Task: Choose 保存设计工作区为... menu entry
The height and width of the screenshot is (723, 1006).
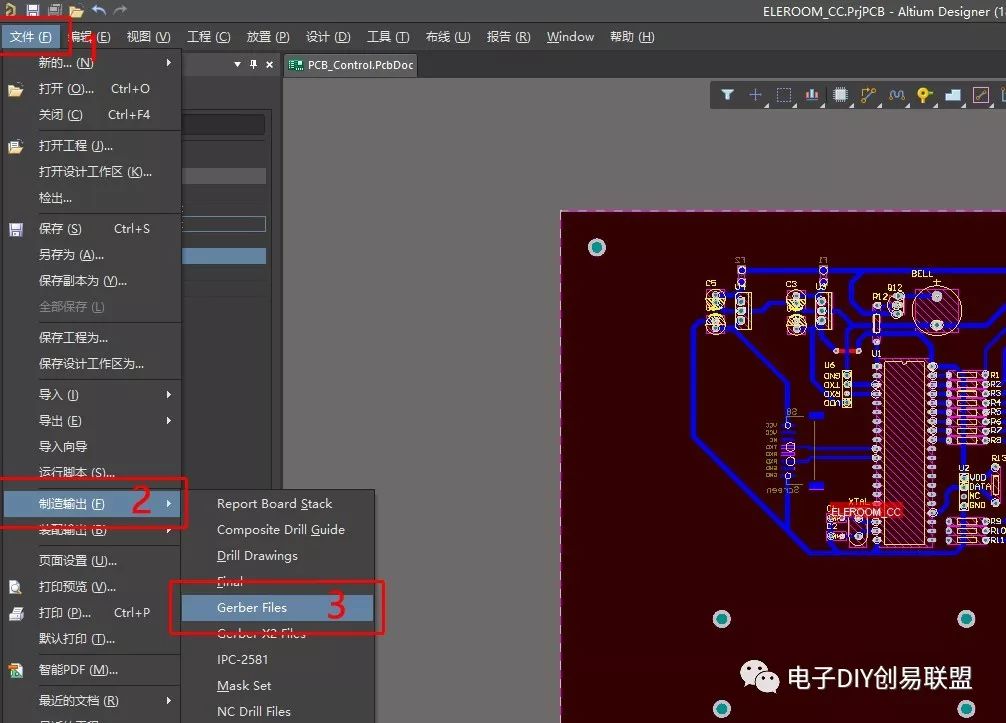Action: [92, 364]
